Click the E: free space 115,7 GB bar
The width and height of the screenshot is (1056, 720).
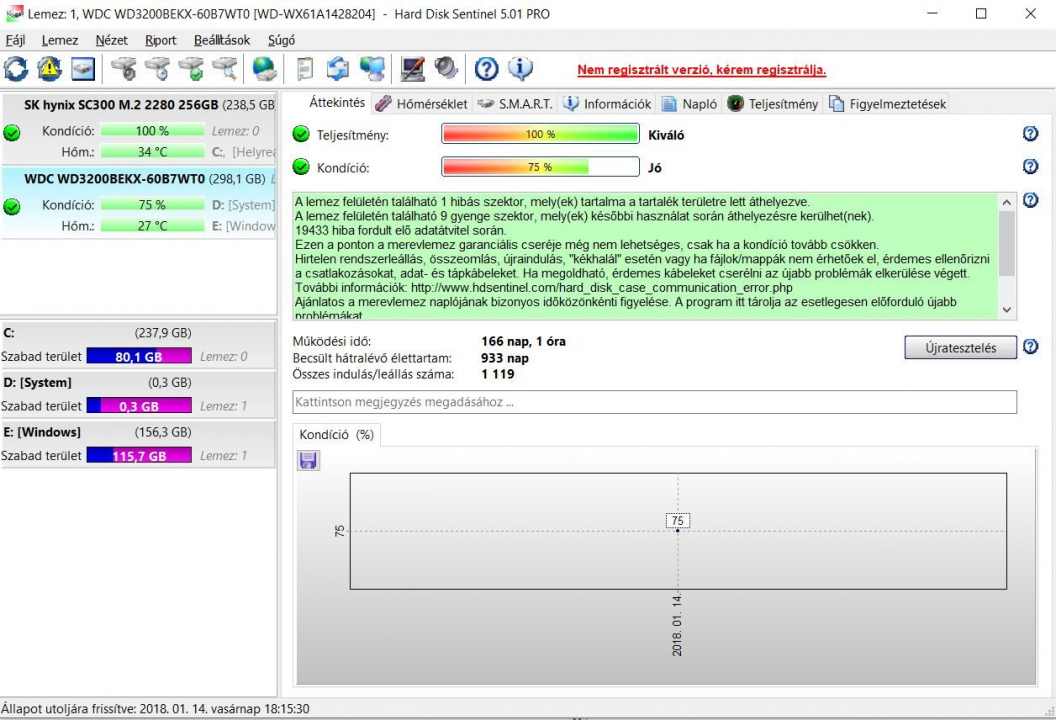click(139, 456)
